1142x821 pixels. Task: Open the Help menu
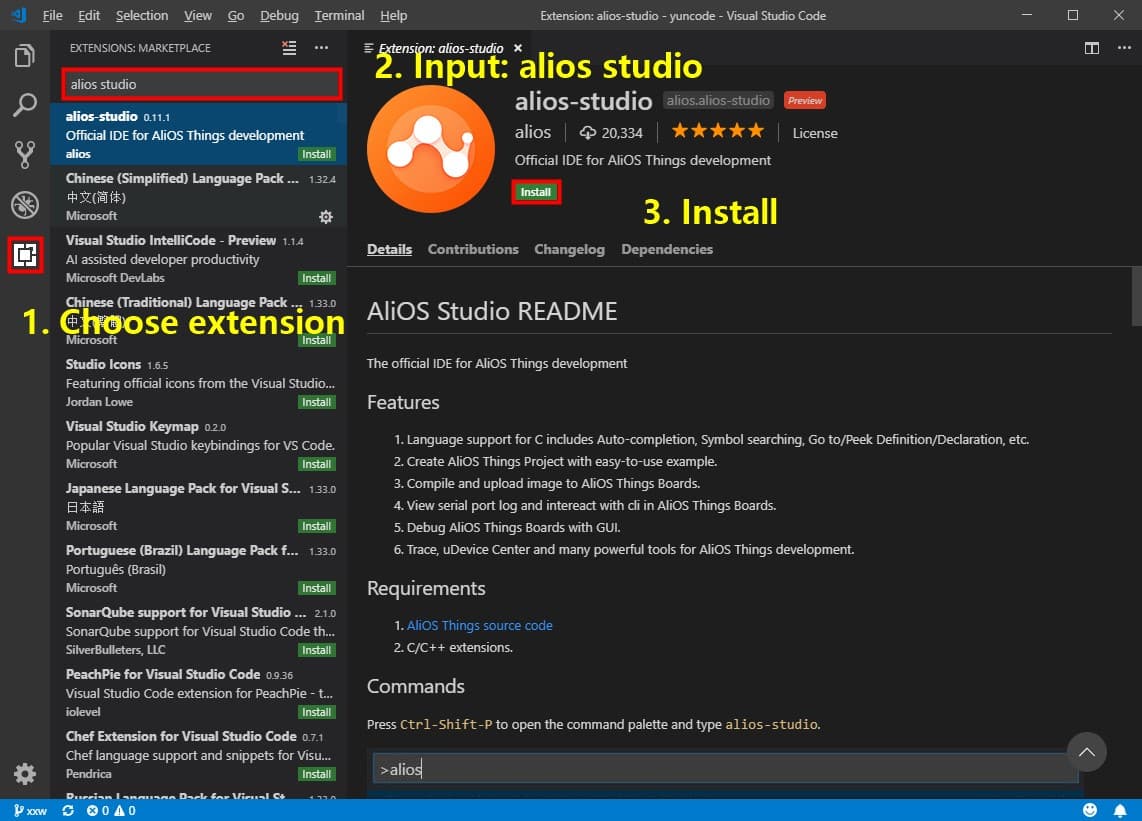tap(393, 15)
